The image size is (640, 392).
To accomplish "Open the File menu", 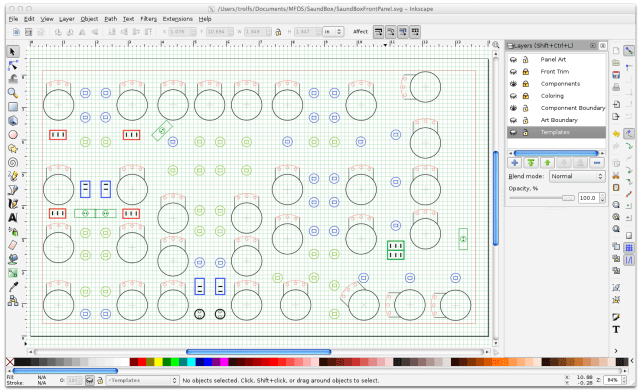I will pos(13,19).
